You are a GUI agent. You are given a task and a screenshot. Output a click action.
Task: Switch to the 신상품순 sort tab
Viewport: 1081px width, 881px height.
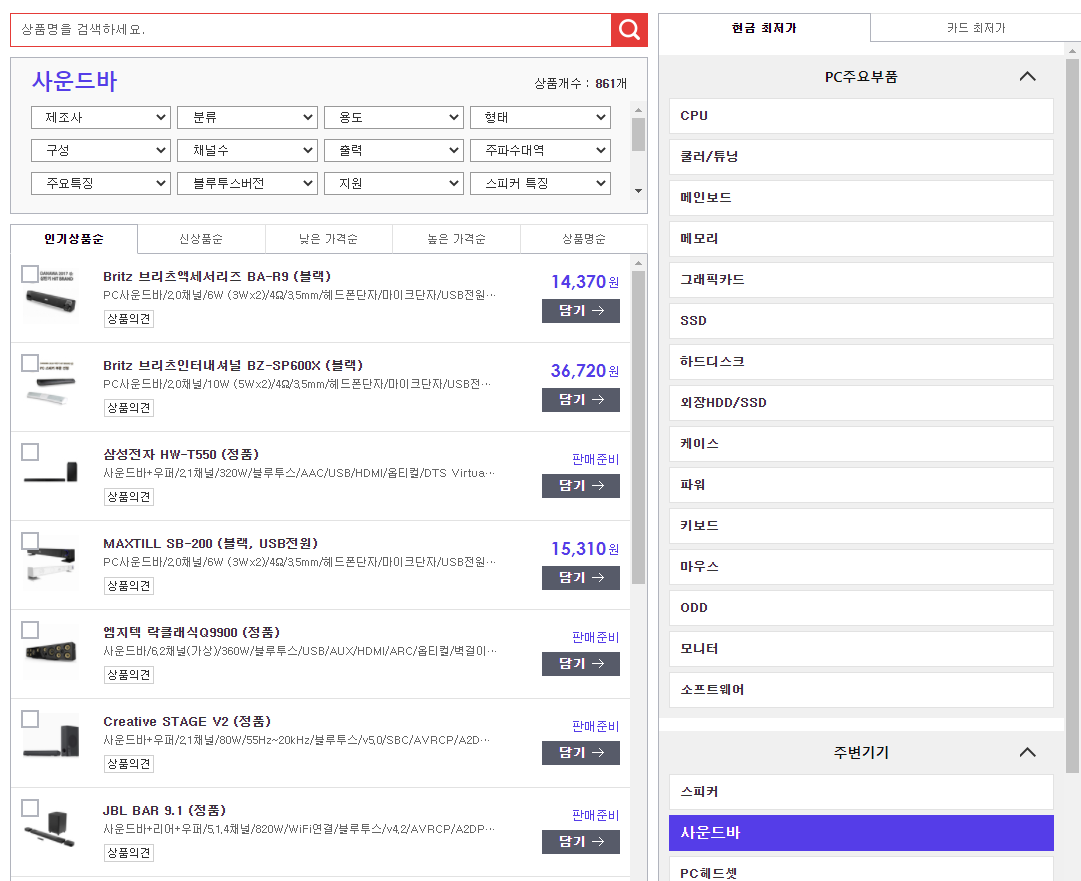[x=201, y=239]
